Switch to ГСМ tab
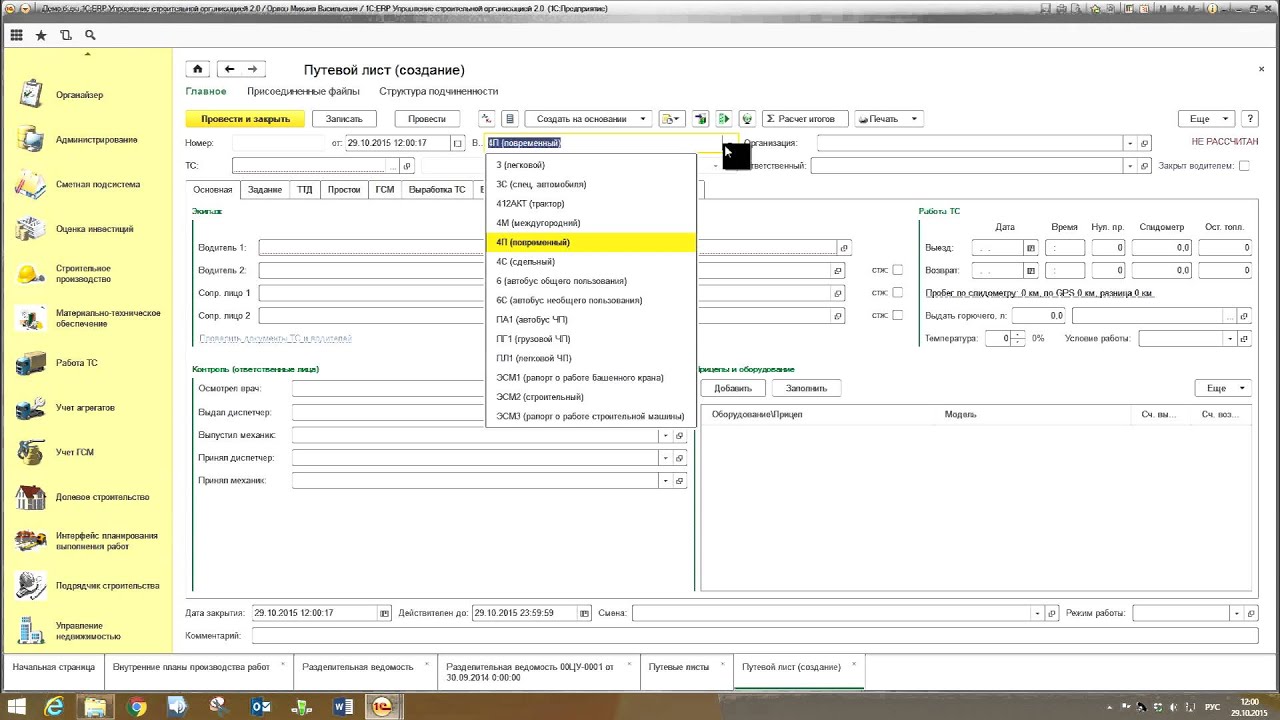Screen dimensions: 1280x720 pyautogui.click(x=384, y=189)
